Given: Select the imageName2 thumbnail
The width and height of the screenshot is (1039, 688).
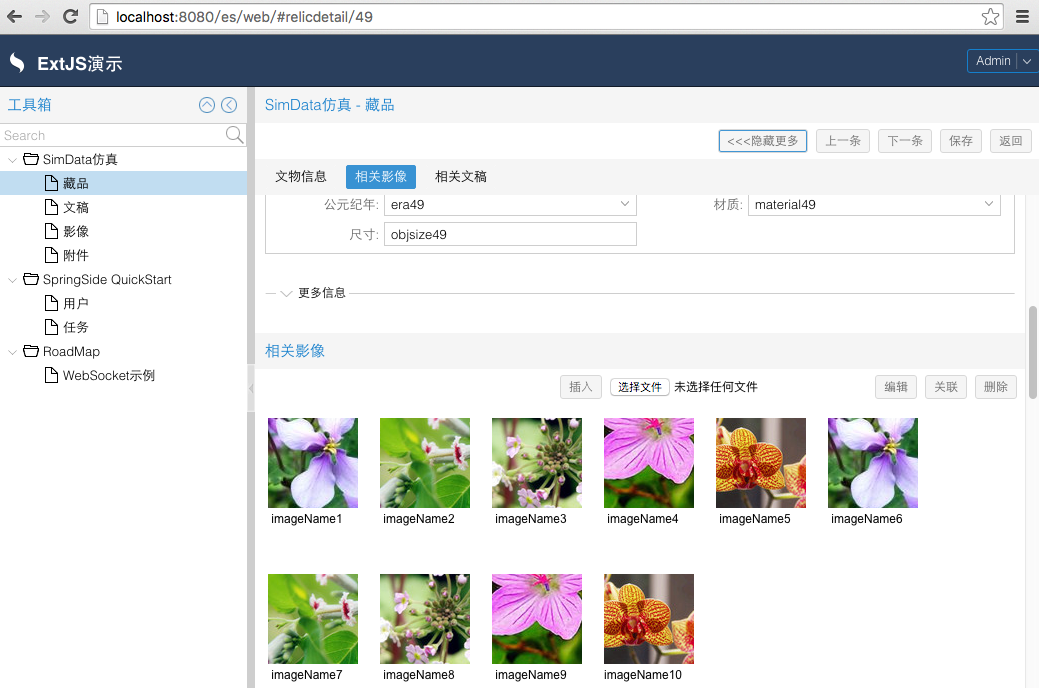Looking at the screenshot, I should tap(425, 463).
